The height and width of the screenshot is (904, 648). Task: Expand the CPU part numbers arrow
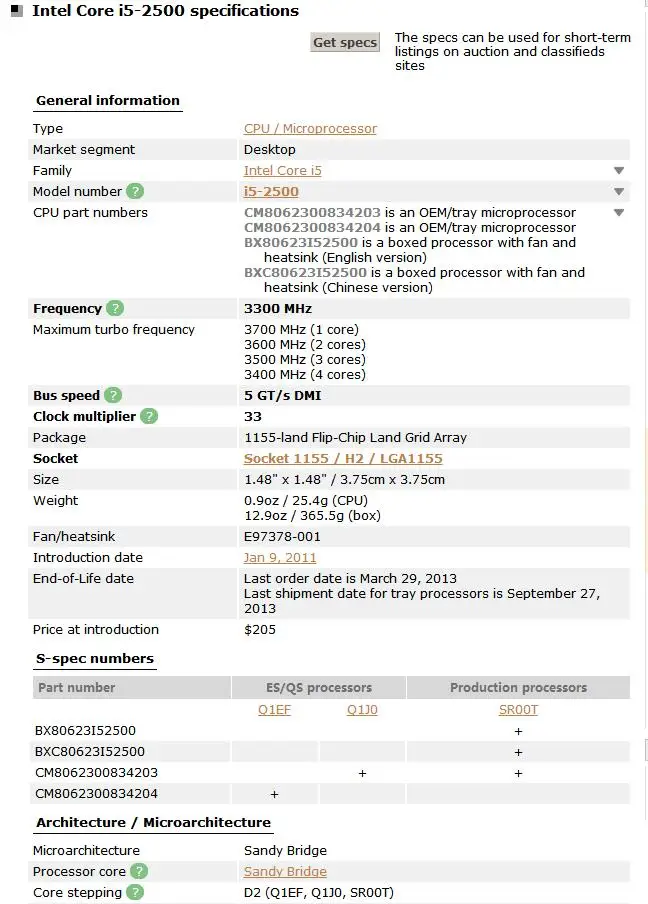(619, 213)
